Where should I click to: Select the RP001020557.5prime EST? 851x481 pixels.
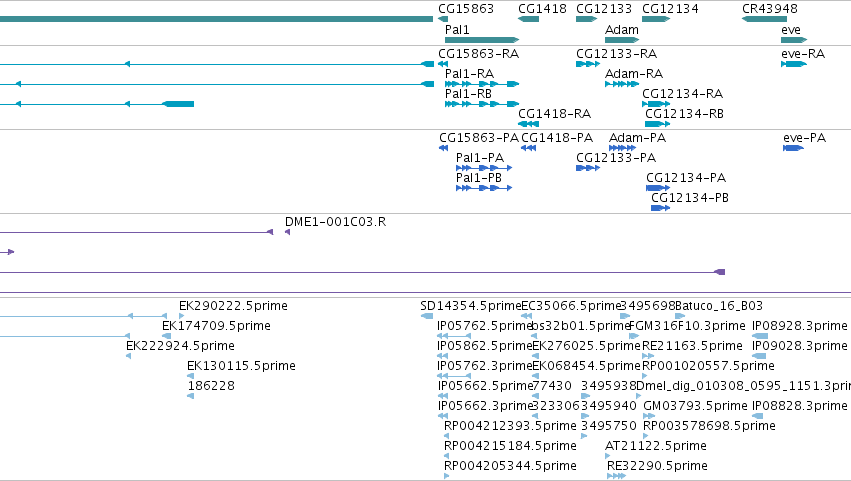click(645, 376)
